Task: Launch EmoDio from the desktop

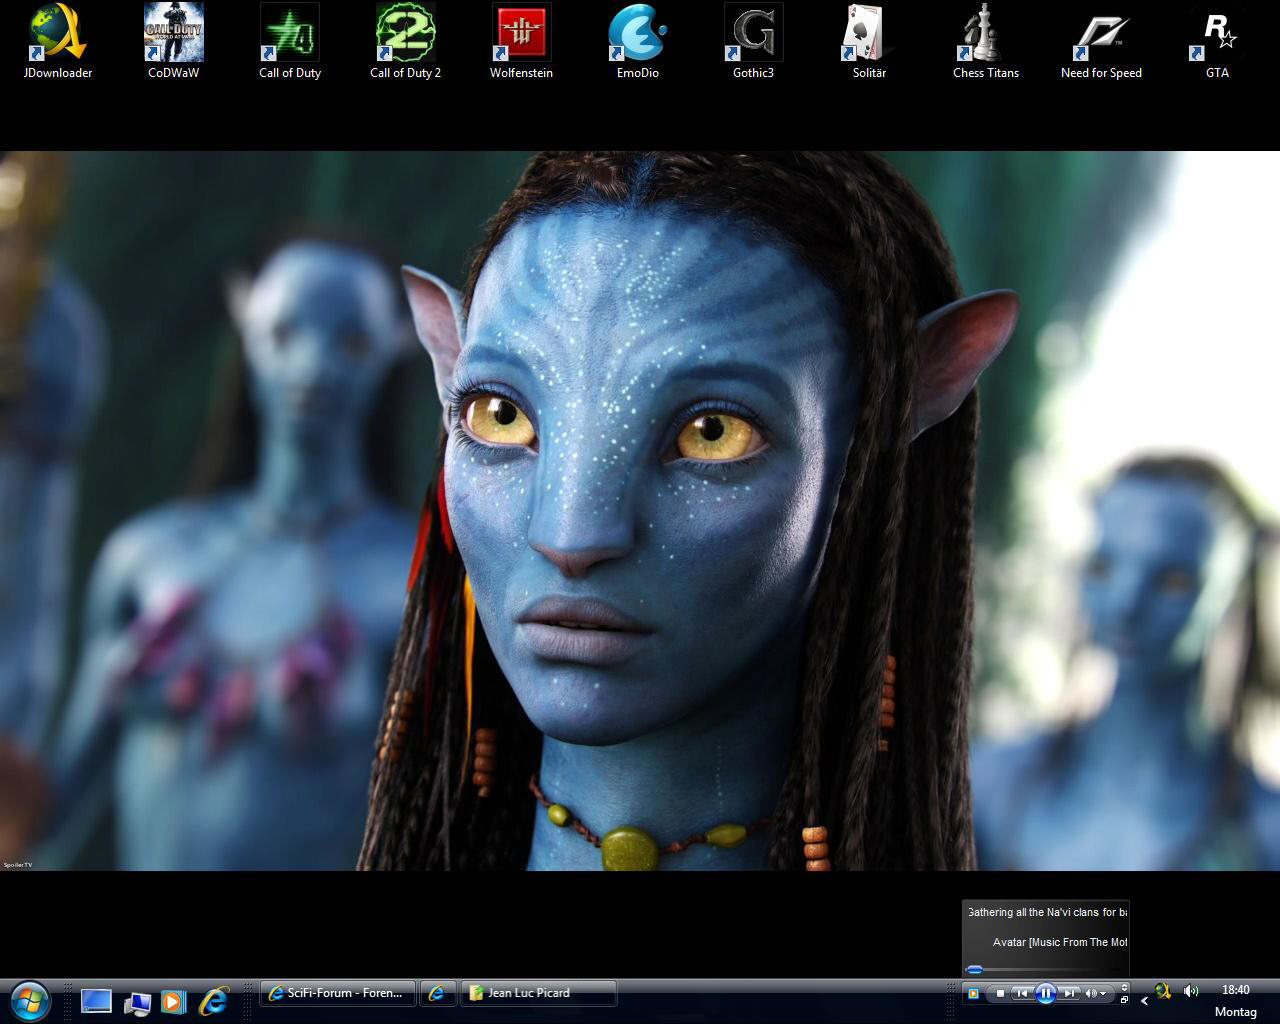Action: click(x=637, y=34)
